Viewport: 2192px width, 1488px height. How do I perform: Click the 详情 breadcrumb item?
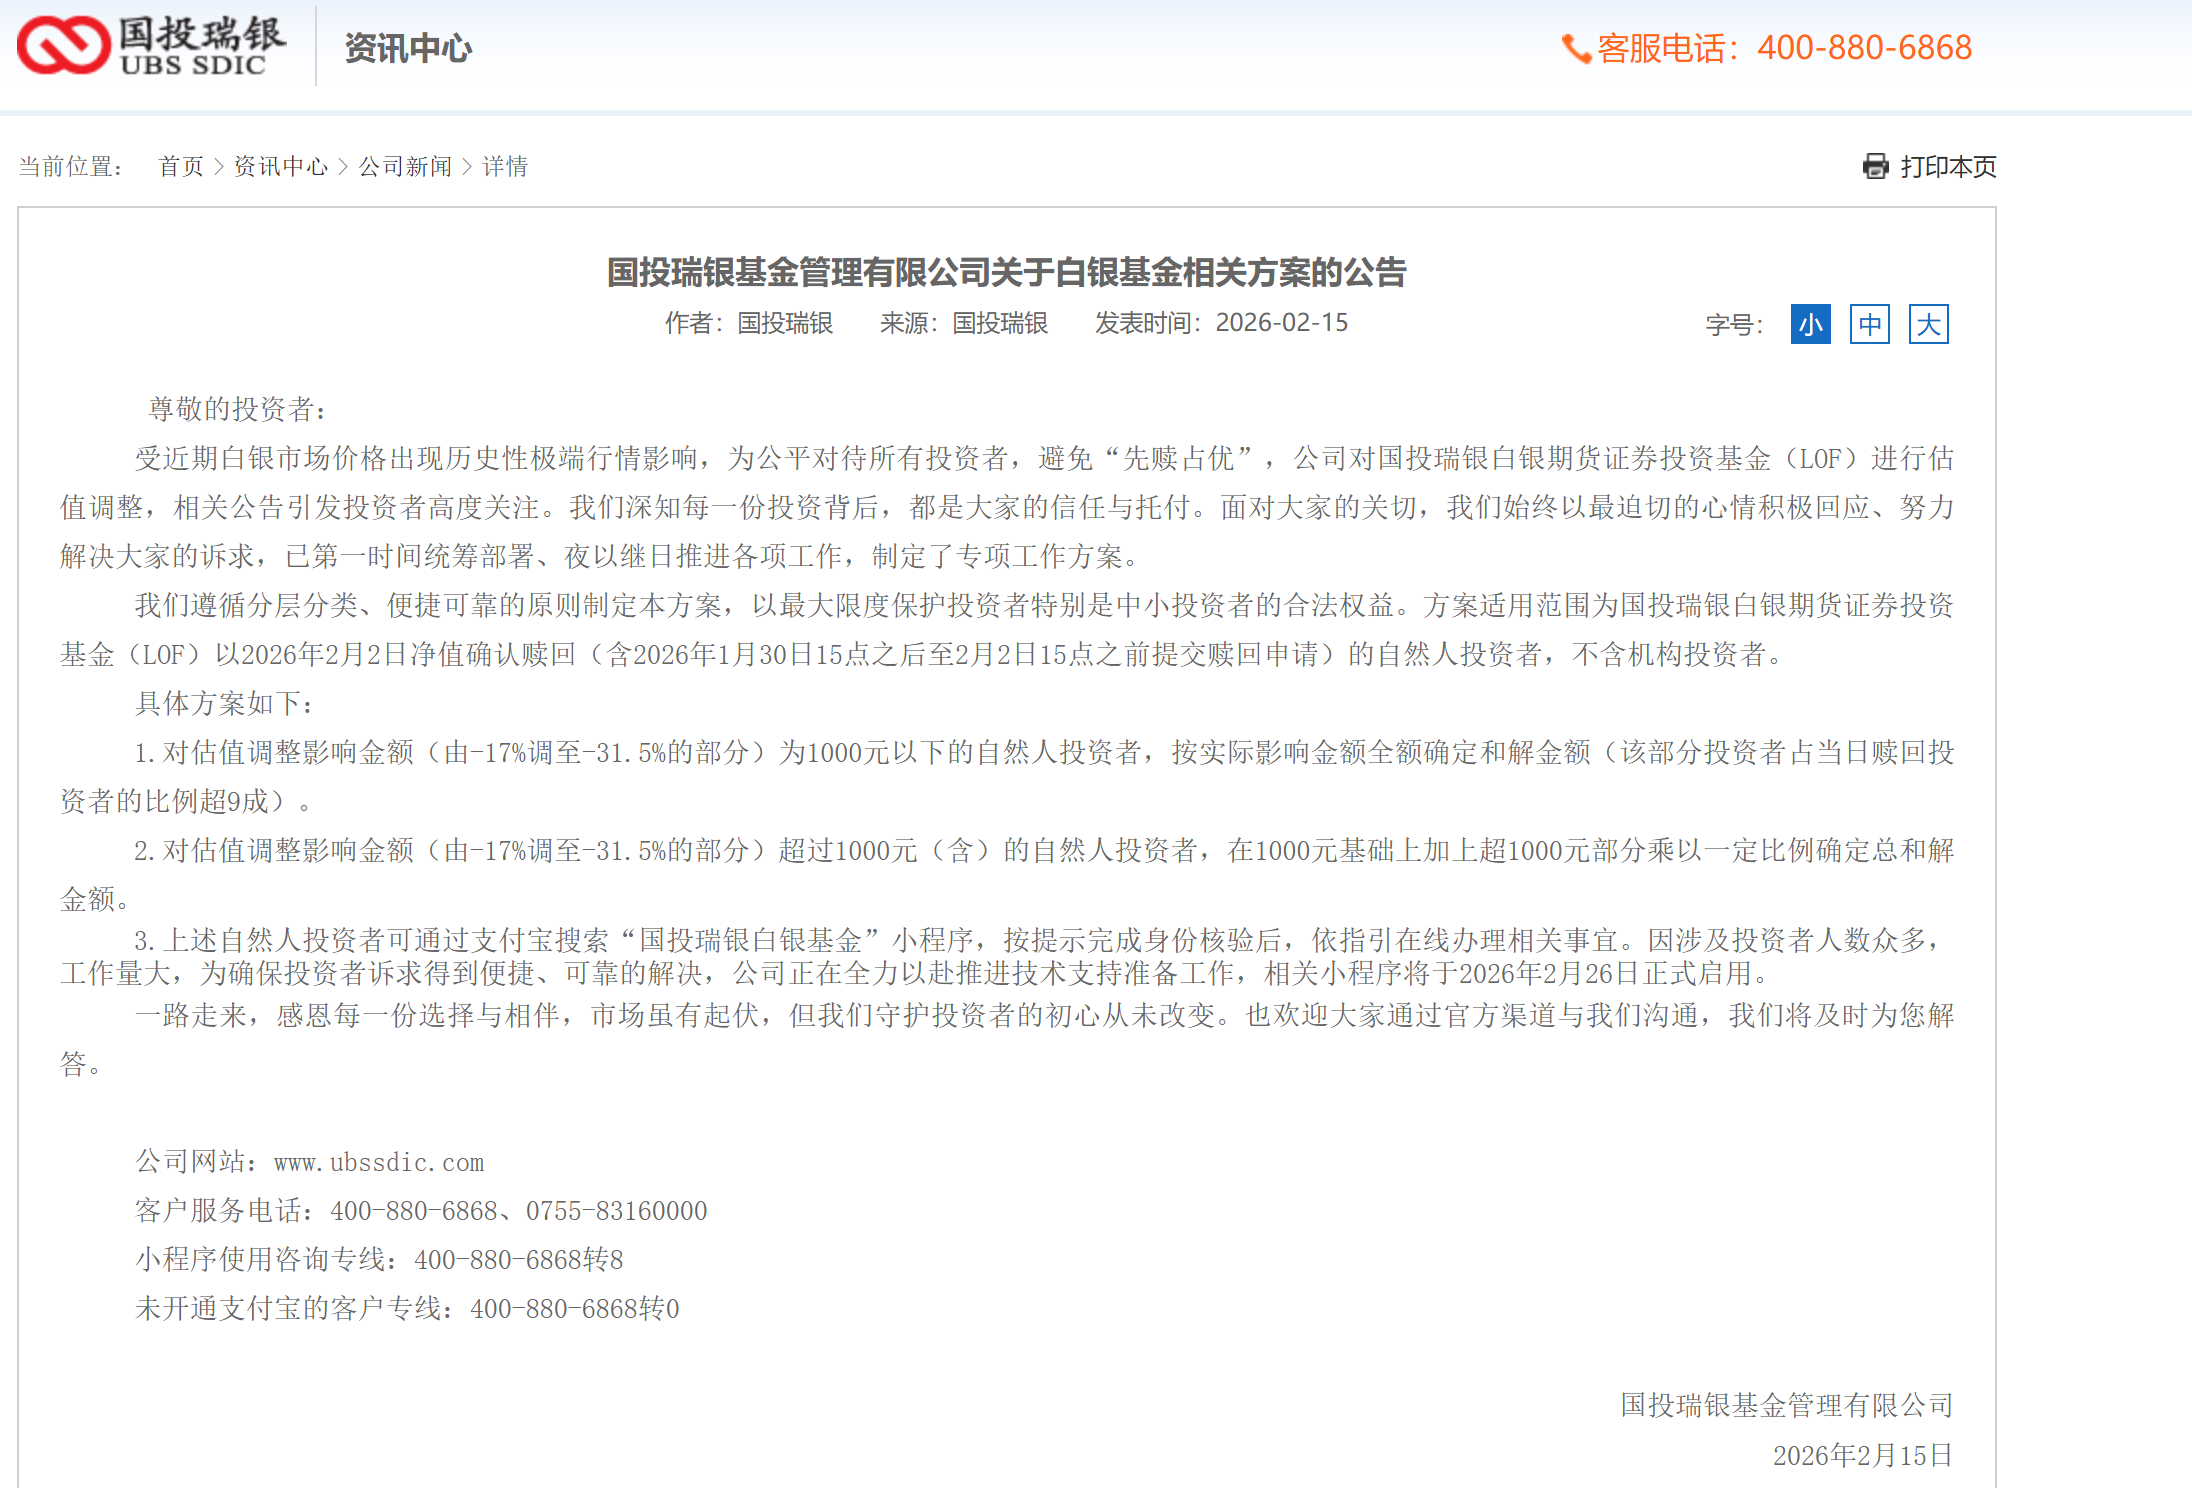[505, 166]
